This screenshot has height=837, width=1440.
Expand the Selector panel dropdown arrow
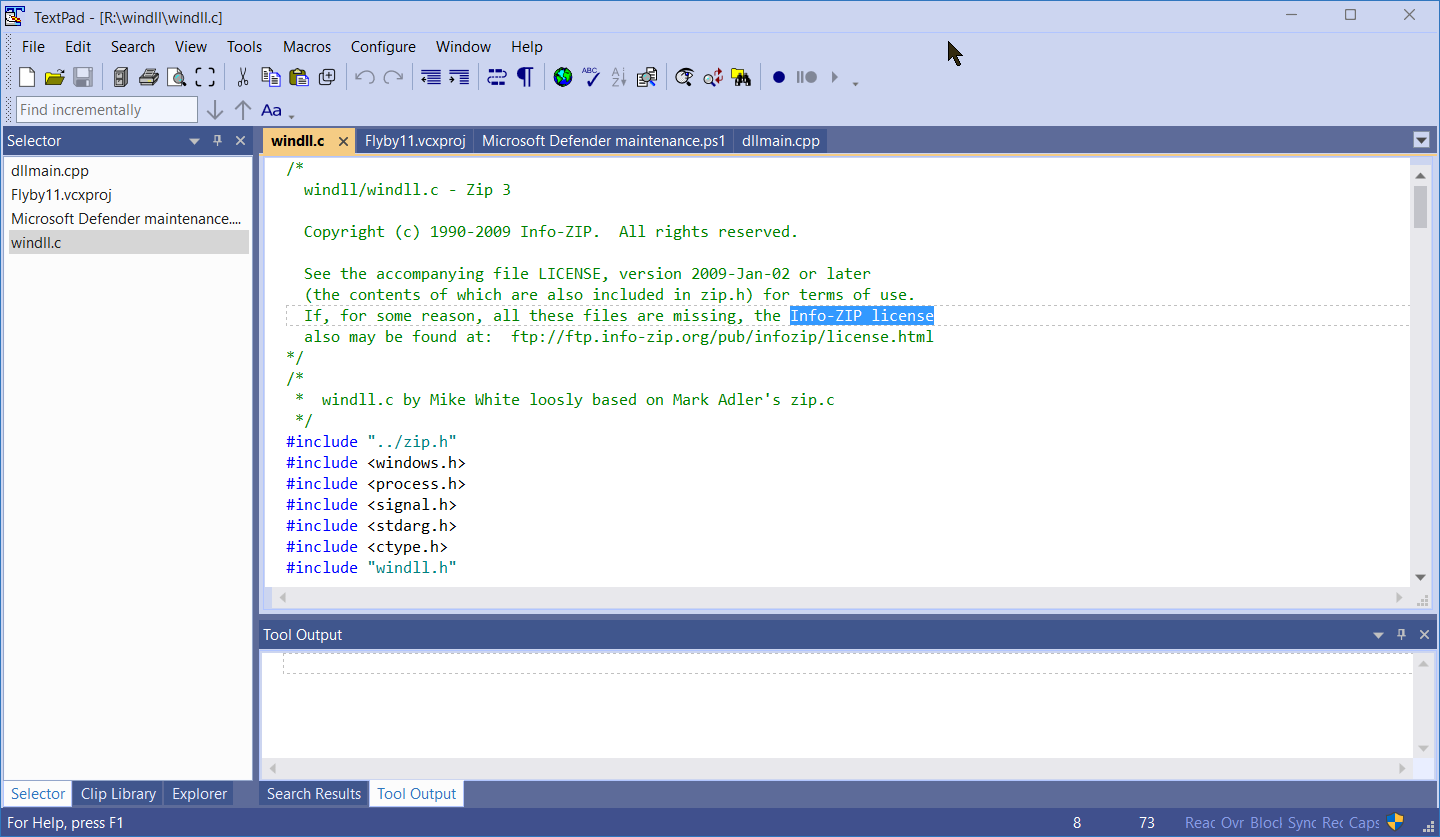[x=195, y=141]
